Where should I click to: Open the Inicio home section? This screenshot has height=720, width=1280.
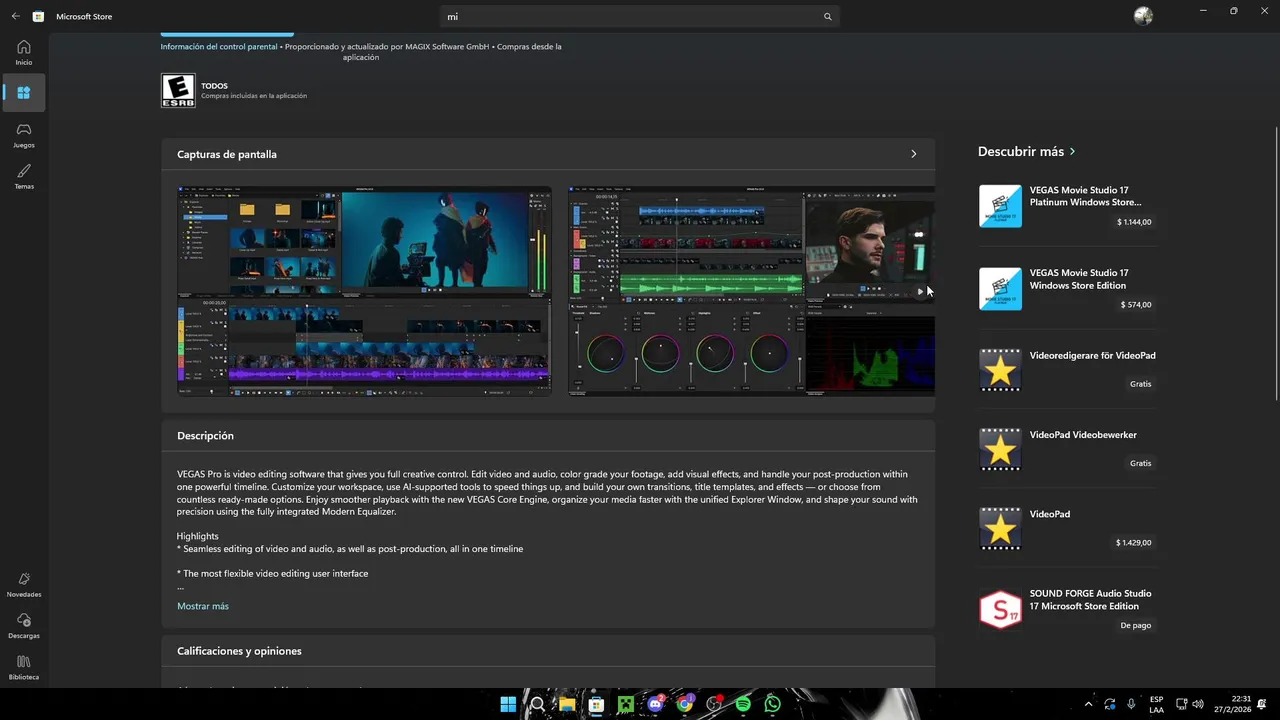point(24,52)
